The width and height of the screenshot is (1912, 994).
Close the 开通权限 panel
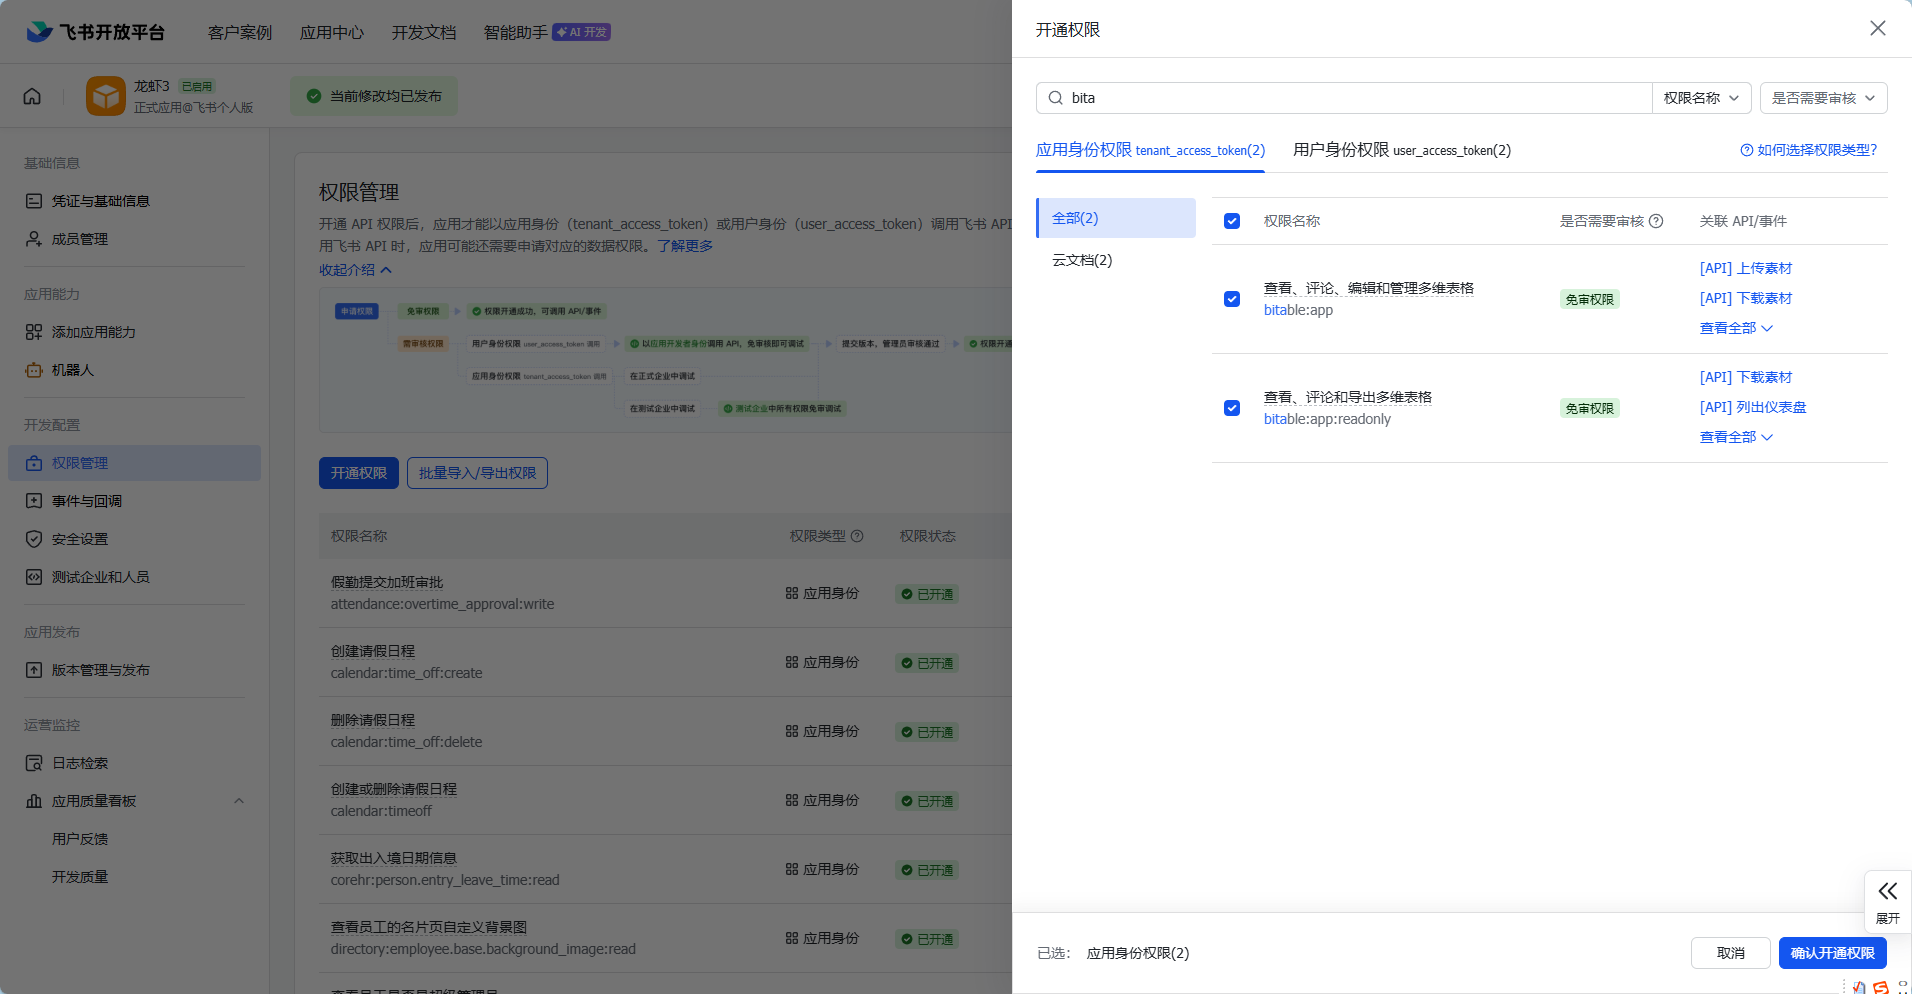pyautogui.click(x=1877, y=29)
